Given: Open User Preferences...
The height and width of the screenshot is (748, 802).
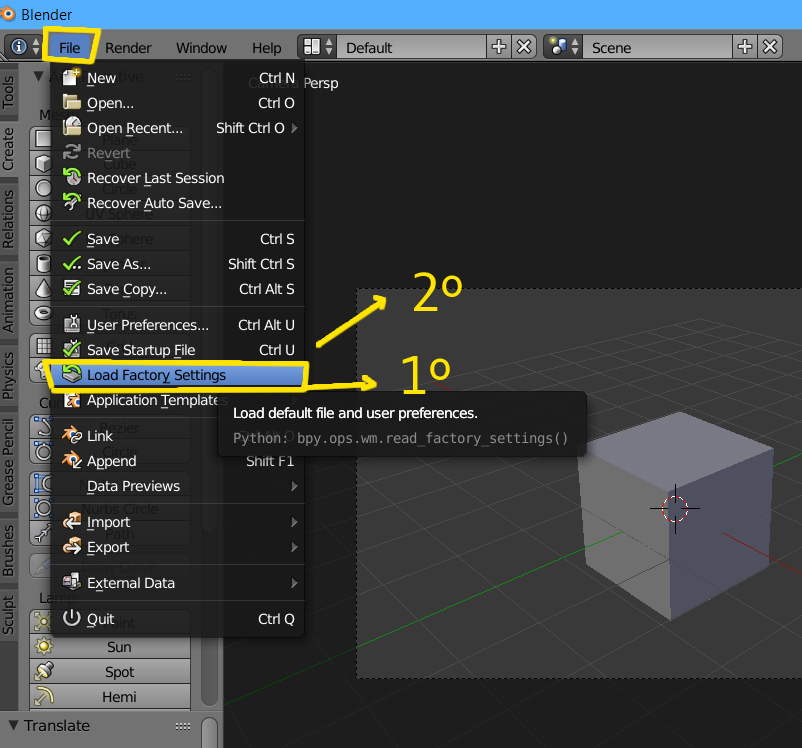Looking at the screenshot, I should (x=177, y=325).
